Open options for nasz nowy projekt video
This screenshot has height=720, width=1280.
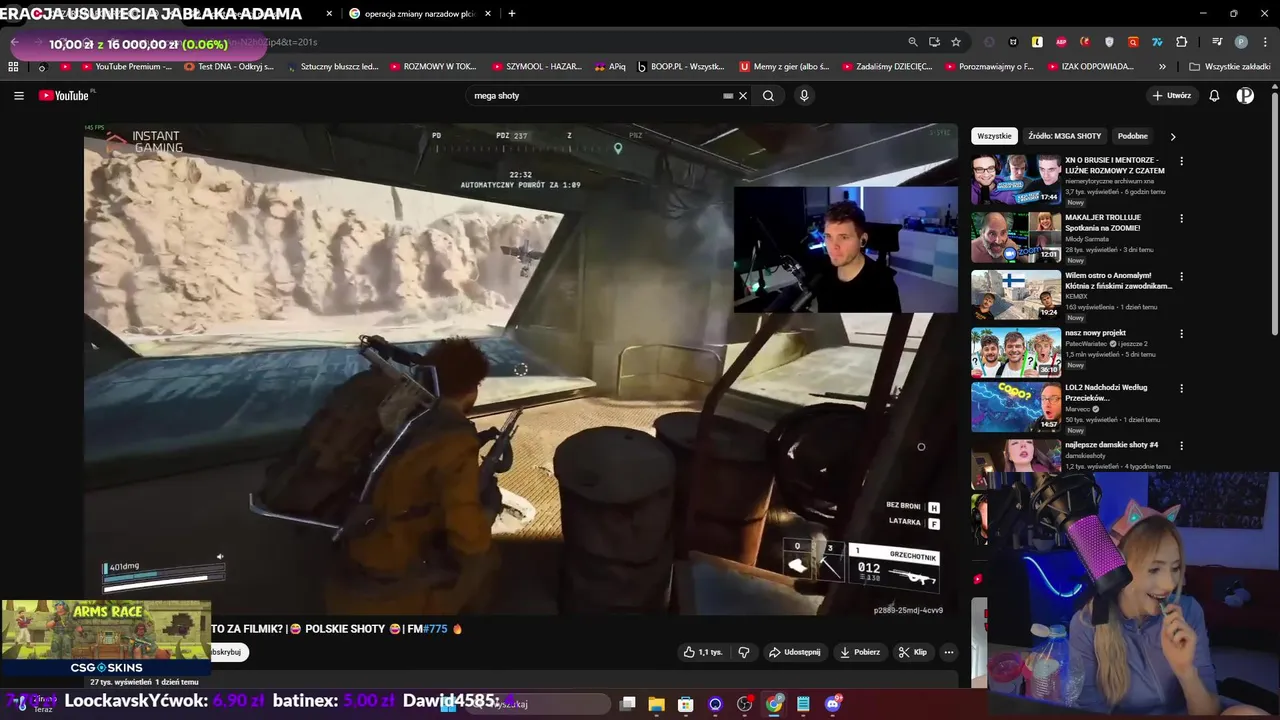tap(1181, 334)
